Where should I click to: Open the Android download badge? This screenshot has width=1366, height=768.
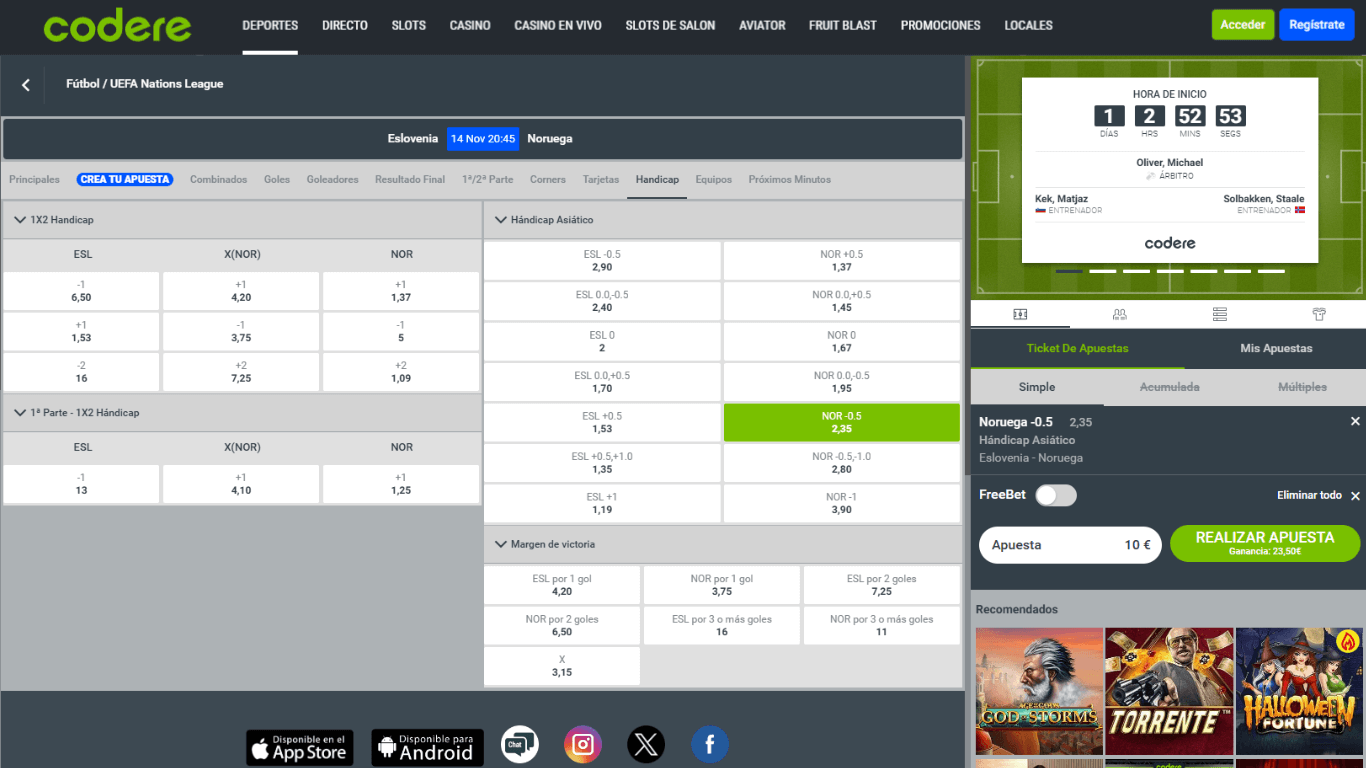click(427, 747)
